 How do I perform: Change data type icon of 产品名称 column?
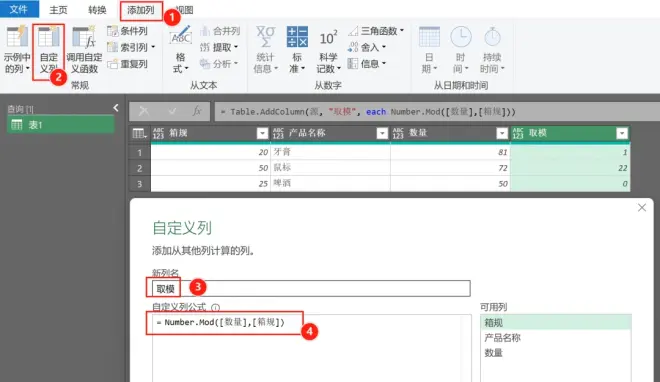[278, 133]
